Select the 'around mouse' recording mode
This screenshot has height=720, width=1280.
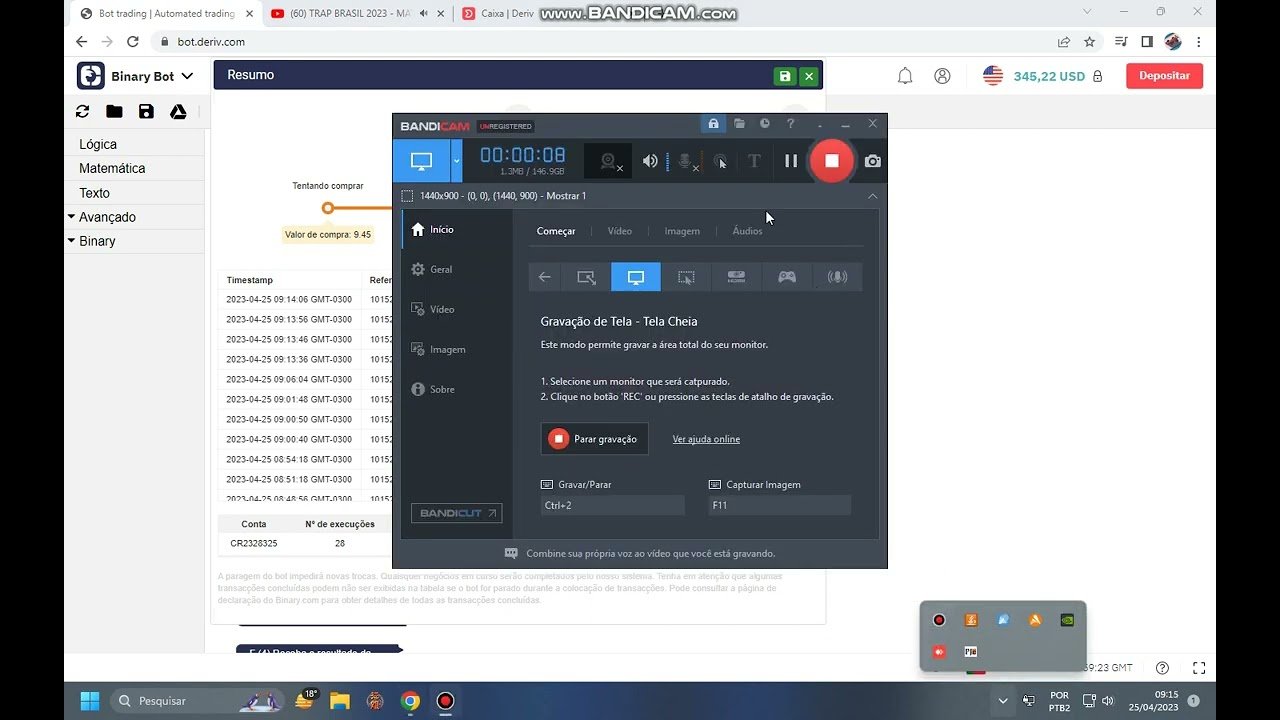click(686, 277)
